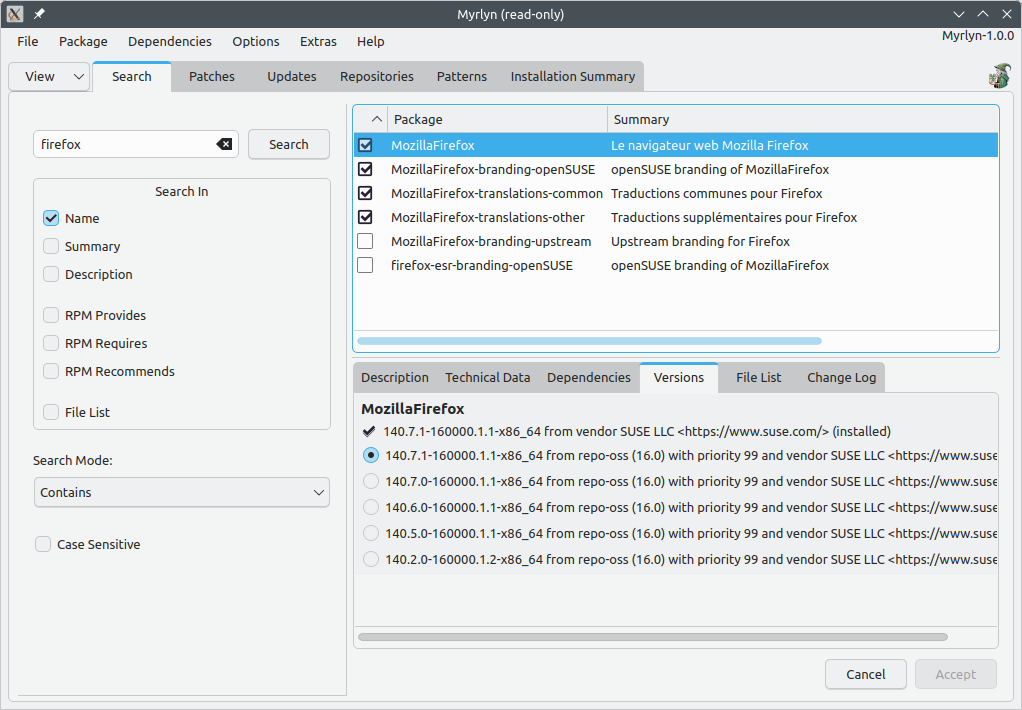Viewport: 1022px width, 710px height.
Task: Click the clear-text icon in the search field
Action: (224, 144)
